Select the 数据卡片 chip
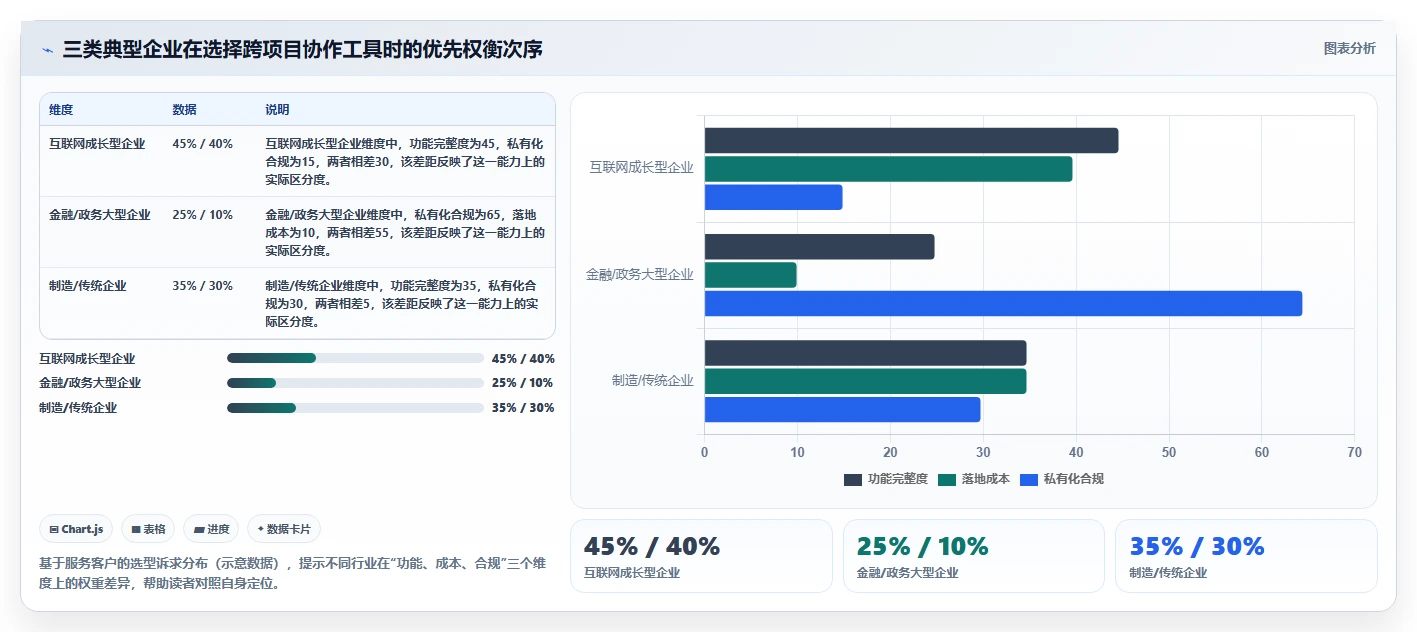The image size is (1417, 632). click(284, 529)
